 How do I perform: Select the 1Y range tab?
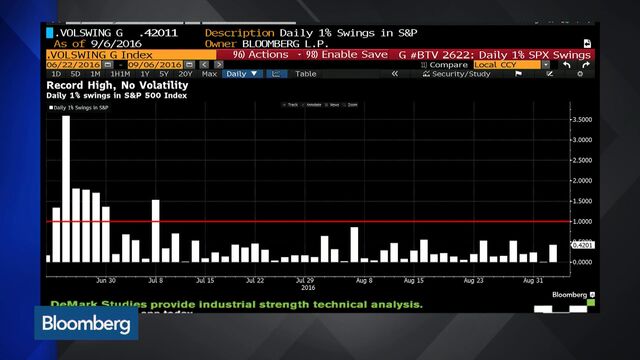click(145, 74)
